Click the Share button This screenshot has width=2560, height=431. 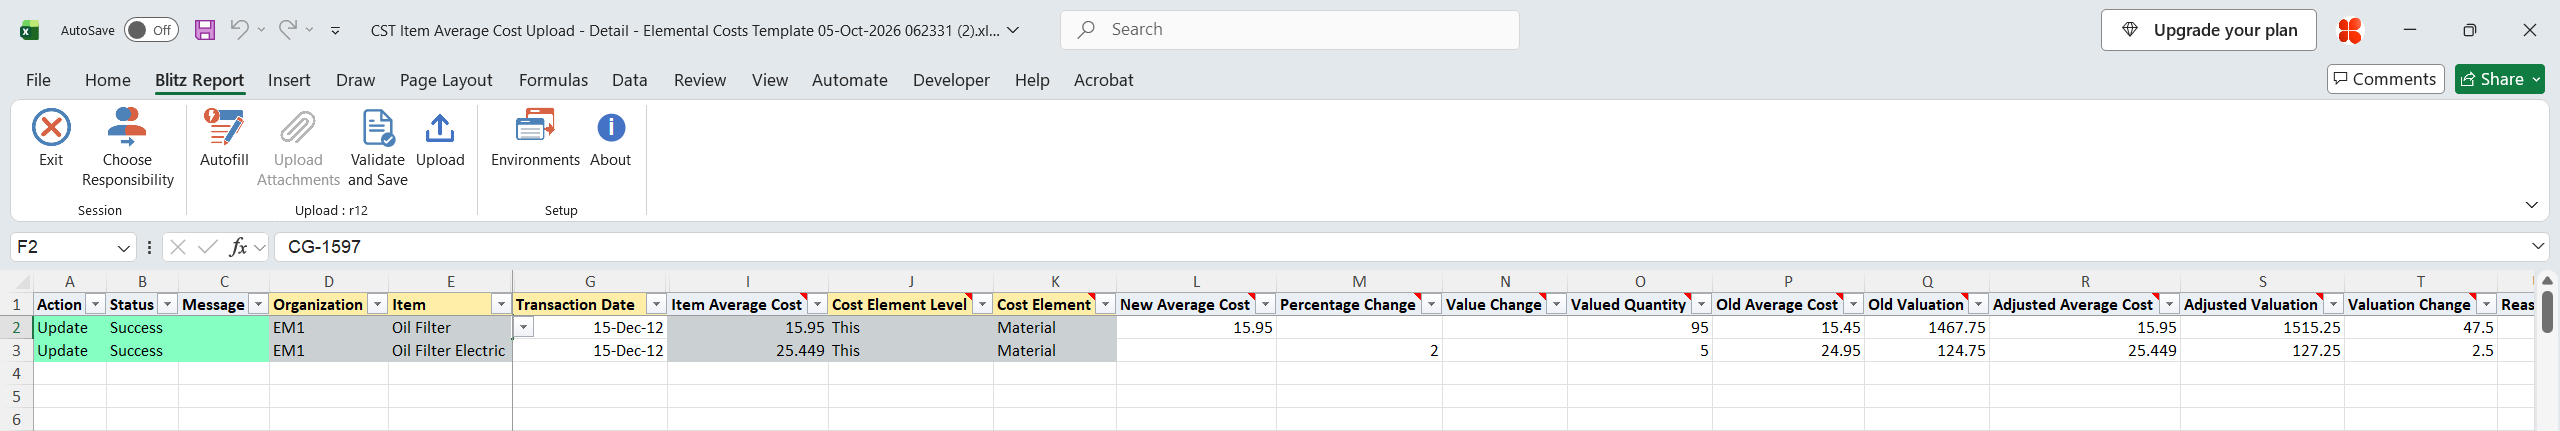pos(2500,79)
